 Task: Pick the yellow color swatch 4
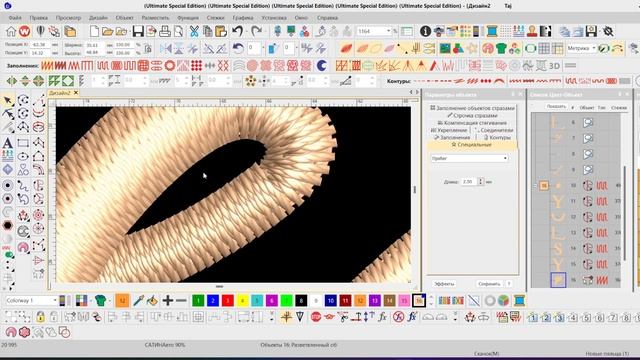pos(242,301)
